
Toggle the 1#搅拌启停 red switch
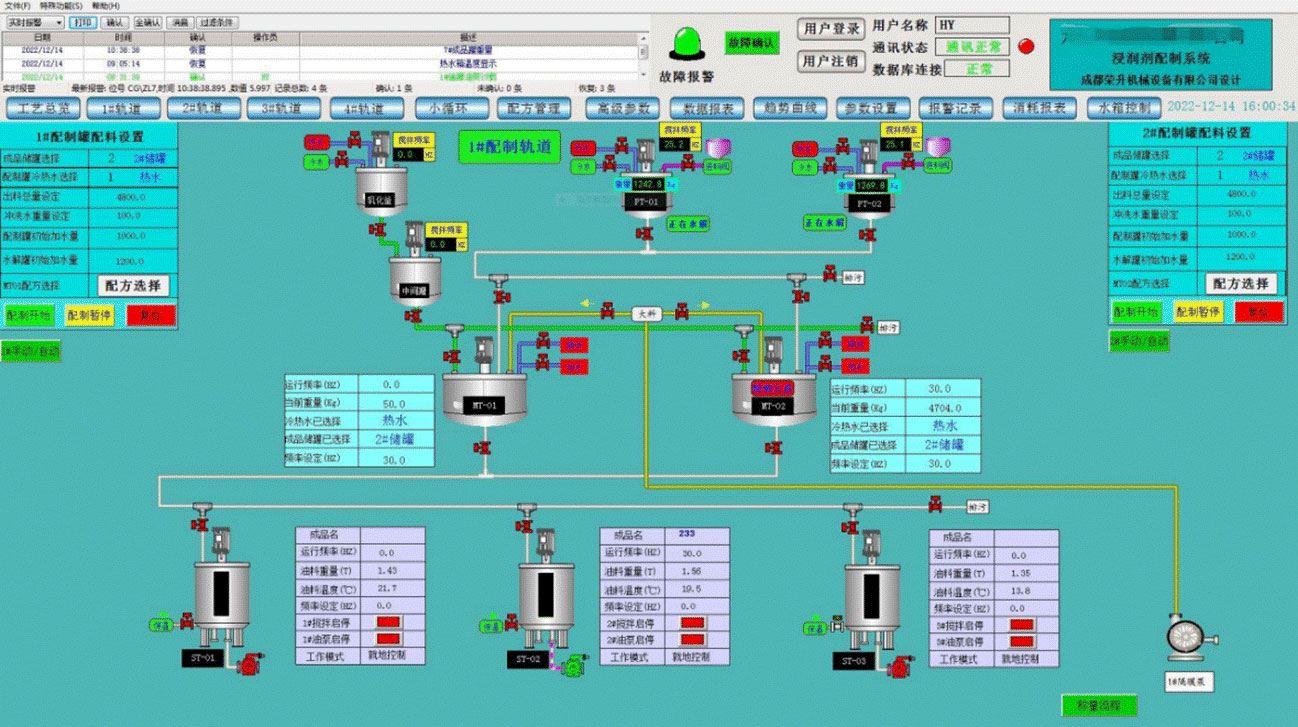click(x=388, y=623)
